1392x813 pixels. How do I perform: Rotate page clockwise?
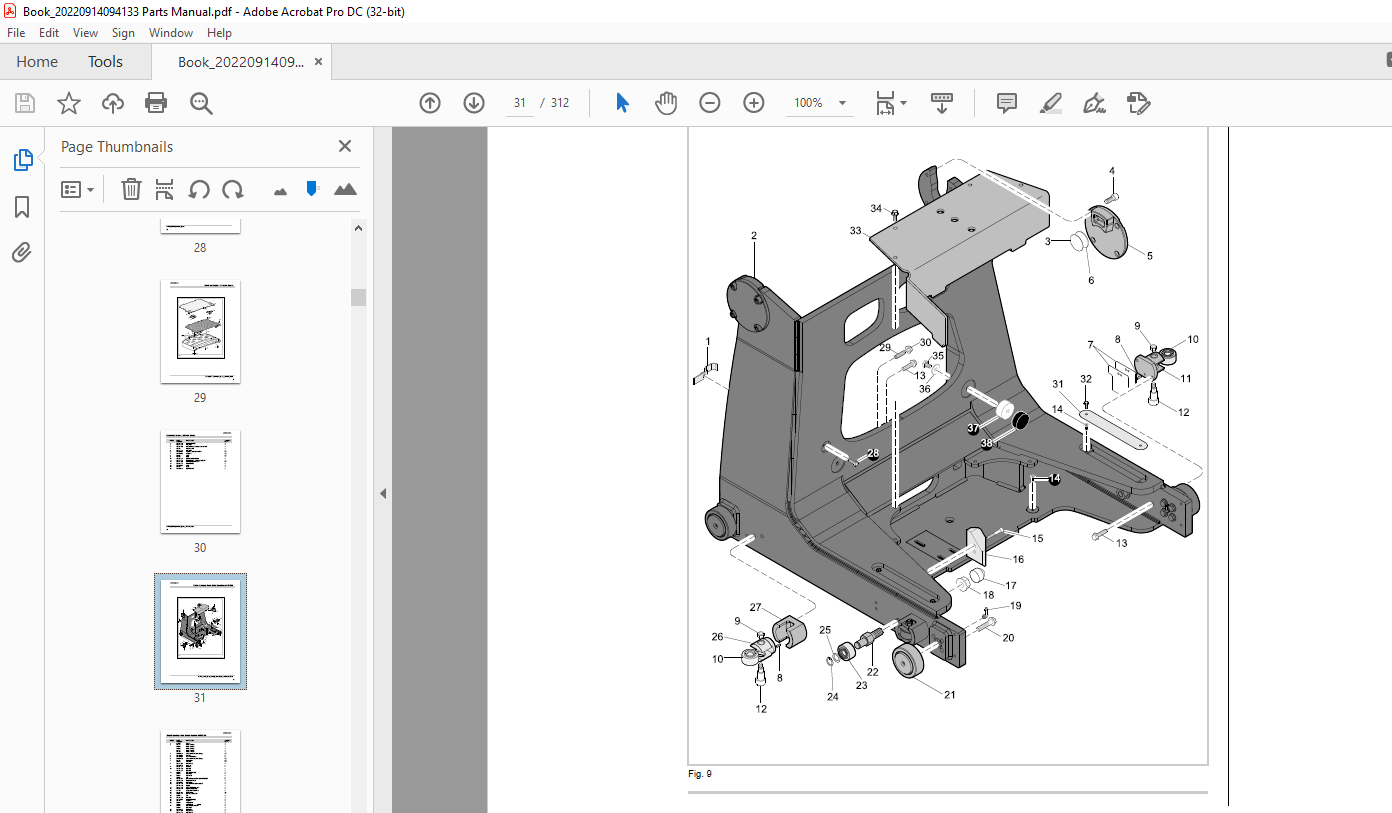coord(233,189)
